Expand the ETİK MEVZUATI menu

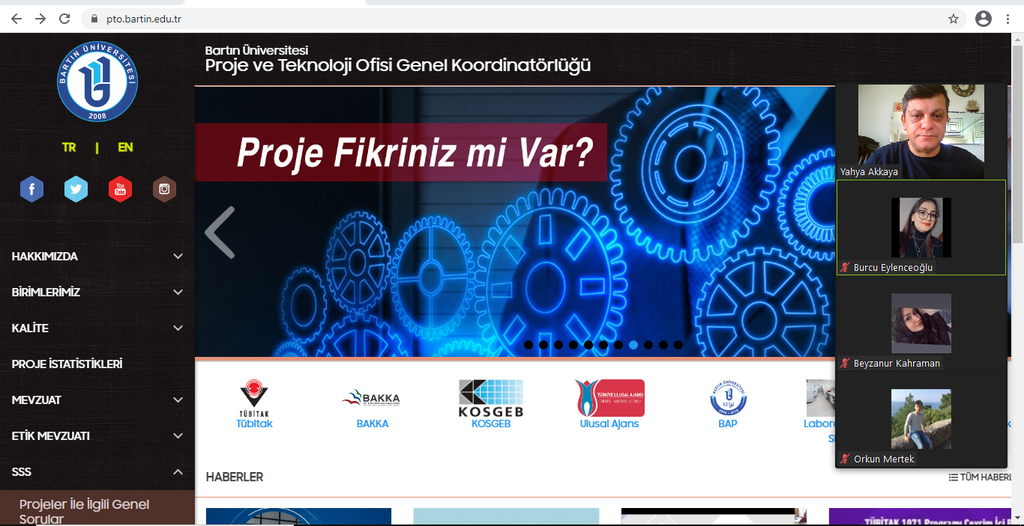pyautogui.click(x=97, y=436)
